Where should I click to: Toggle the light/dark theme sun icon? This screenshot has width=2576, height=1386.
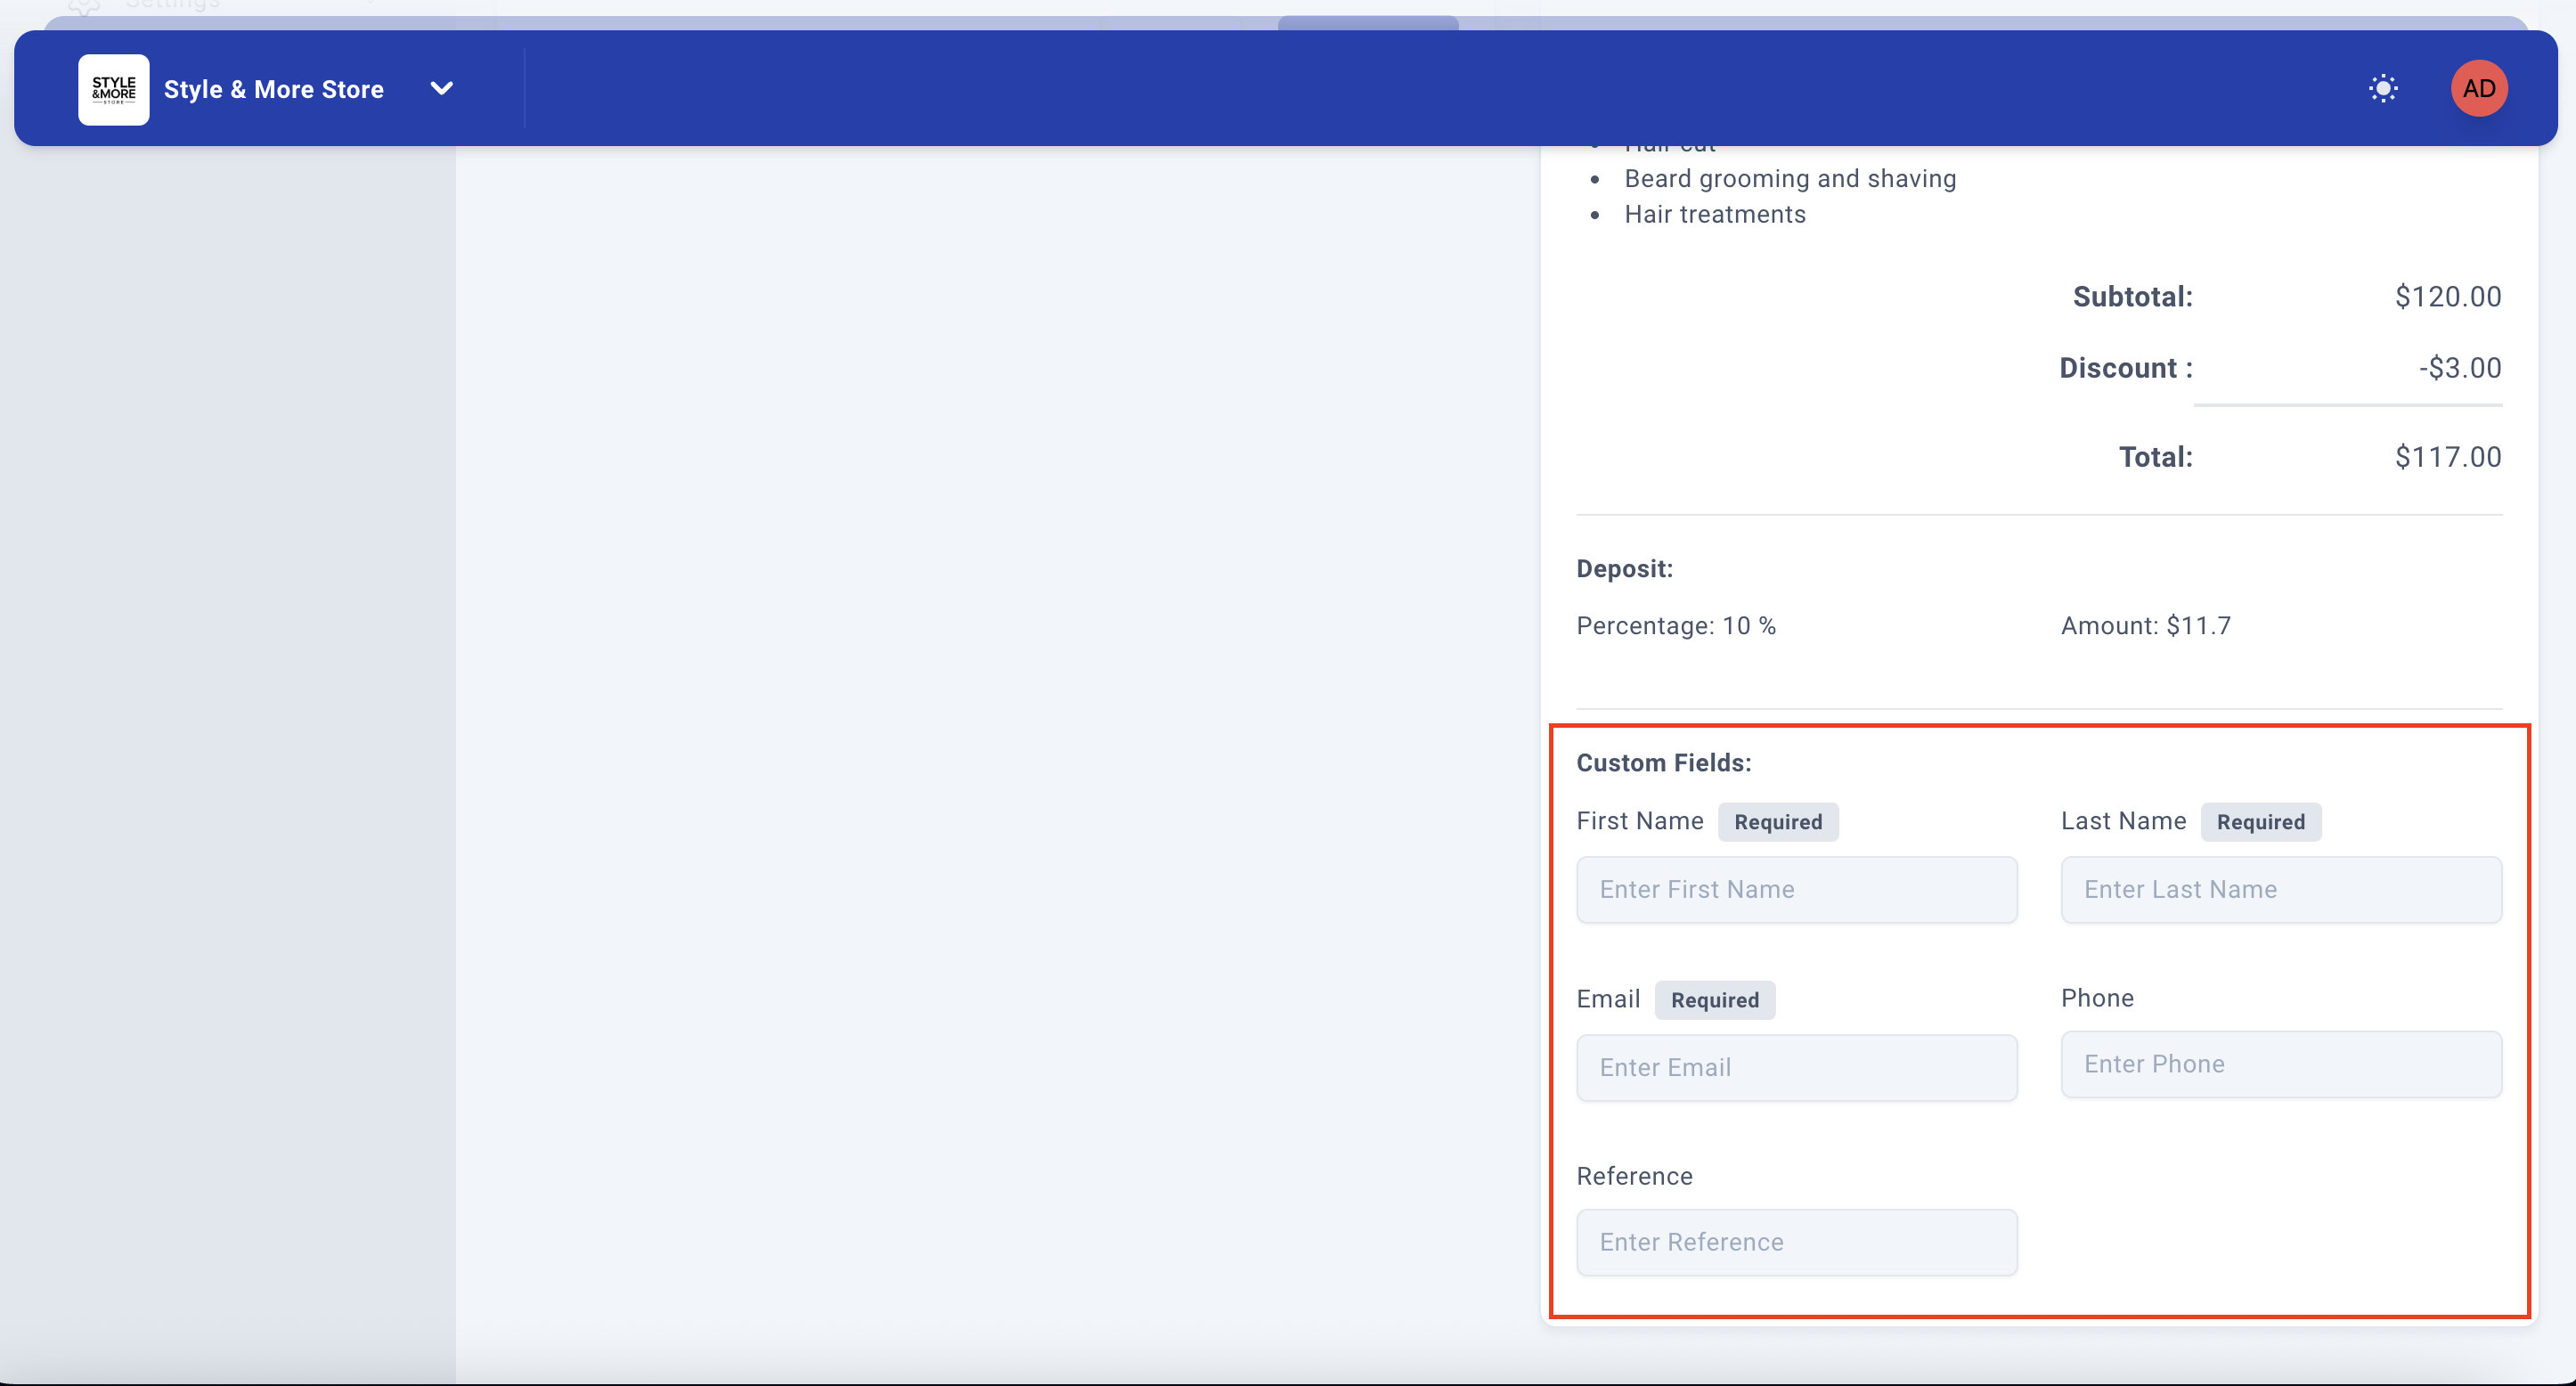(2383, 88)
